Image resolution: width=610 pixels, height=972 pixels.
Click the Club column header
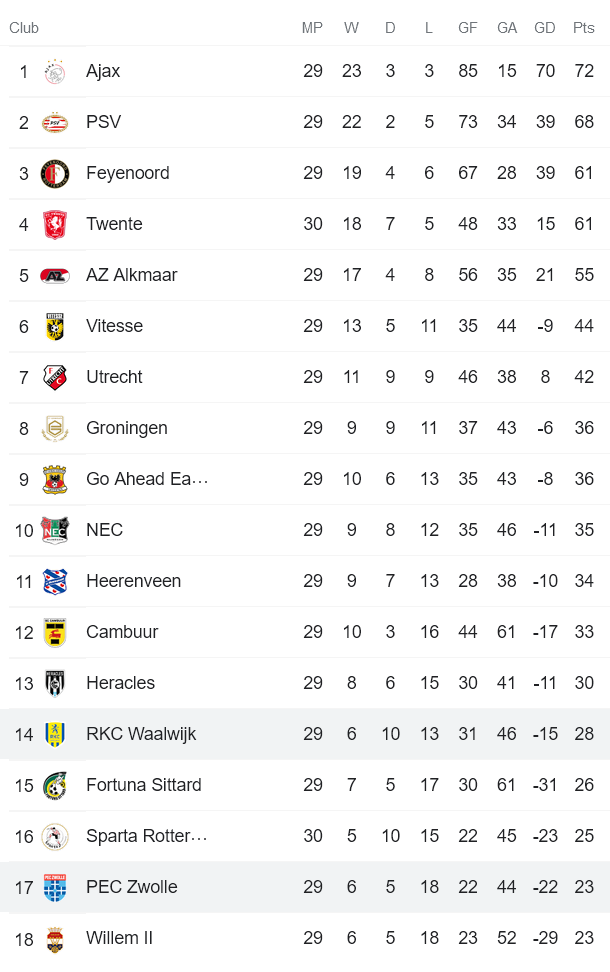click(x=24, y=28)
